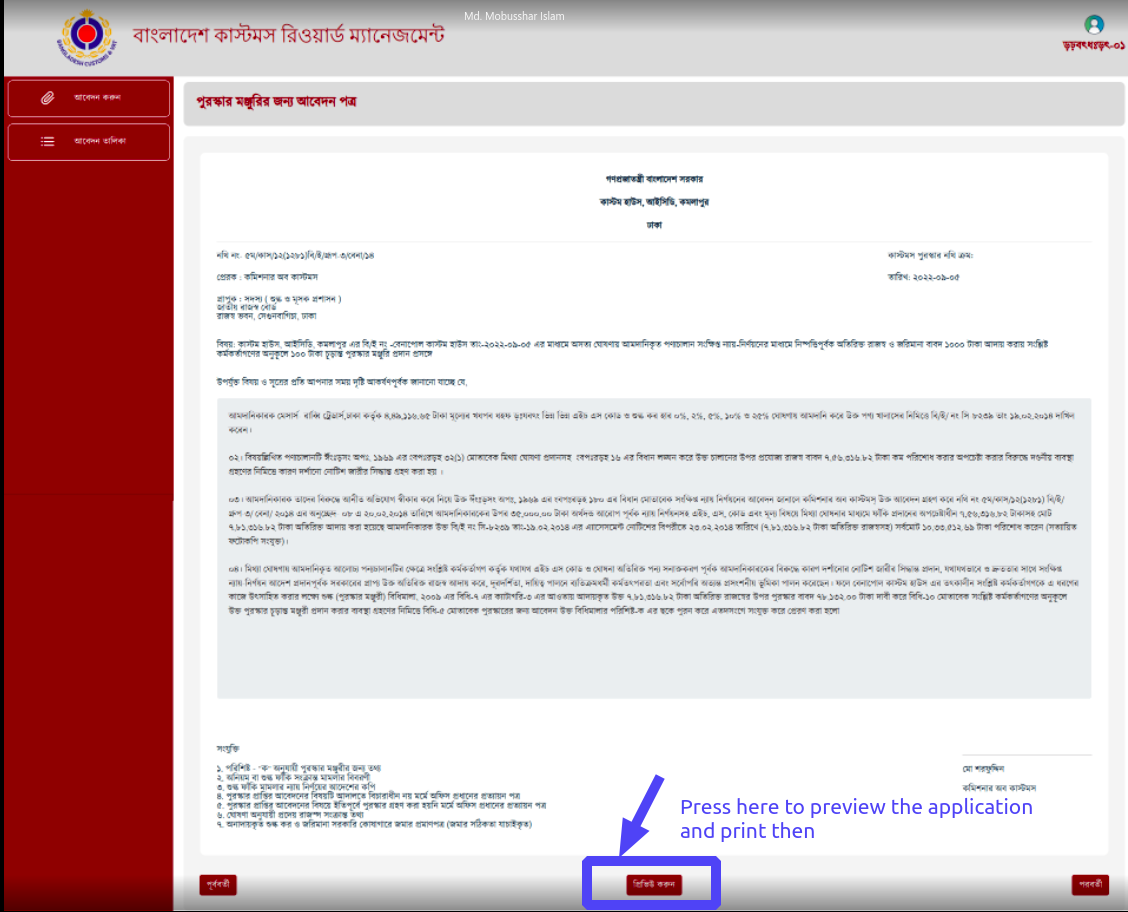Click the গণপ্রজাতন্ত্রী বাংলাদেশ সরকার heading
This screenshot has width=1128, height=912.
[654, 178]
